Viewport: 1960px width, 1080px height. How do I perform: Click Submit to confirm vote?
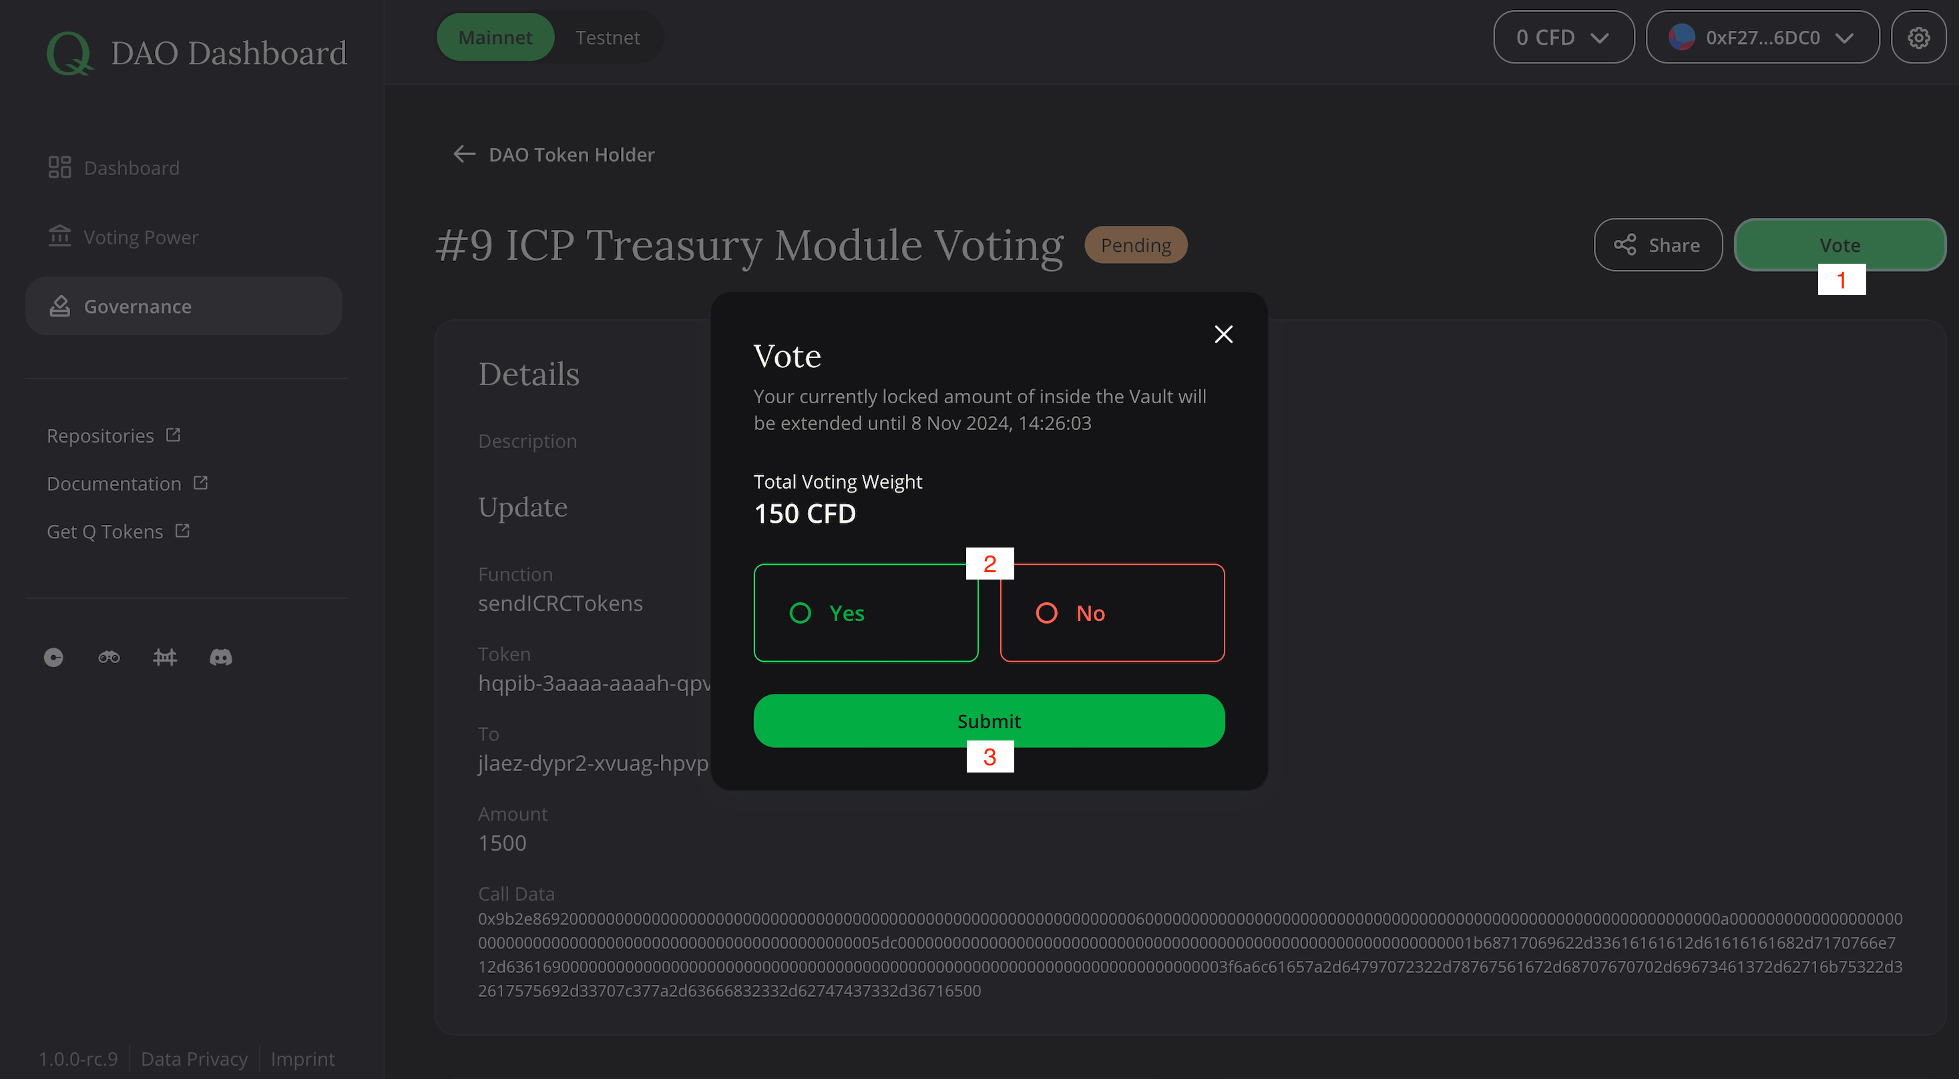pos(989,720)
